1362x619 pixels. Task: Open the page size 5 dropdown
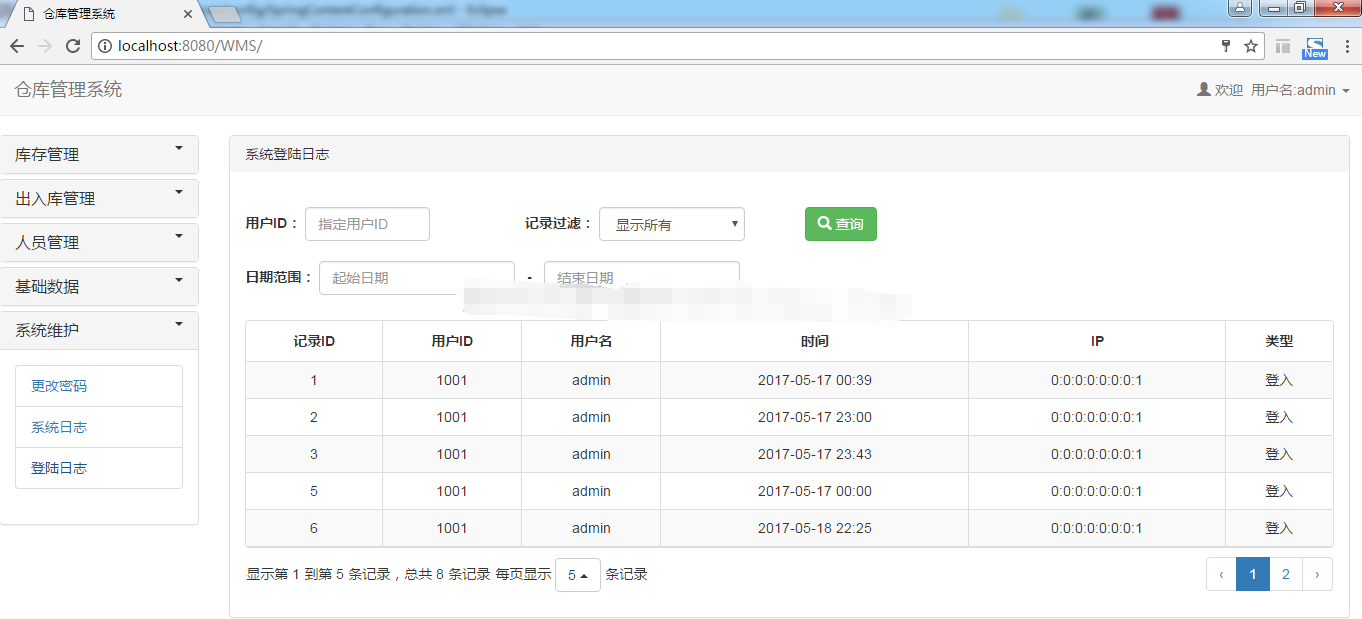pos(578,575)
